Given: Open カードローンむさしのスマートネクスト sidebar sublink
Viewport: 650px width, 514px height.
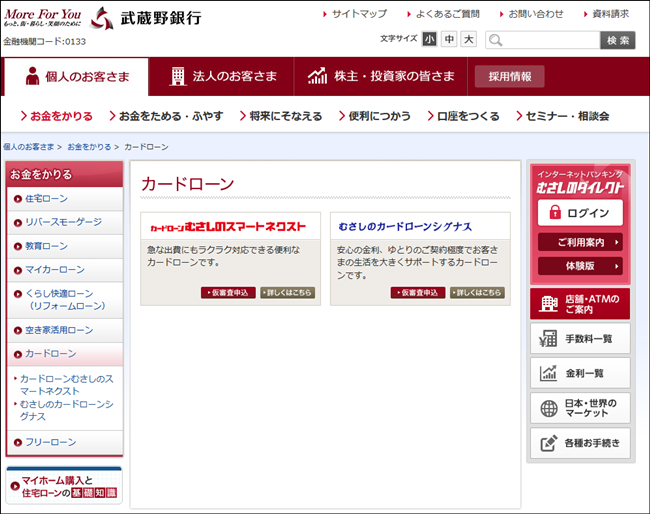Looking at the screenshot, I should coord(66,385).
